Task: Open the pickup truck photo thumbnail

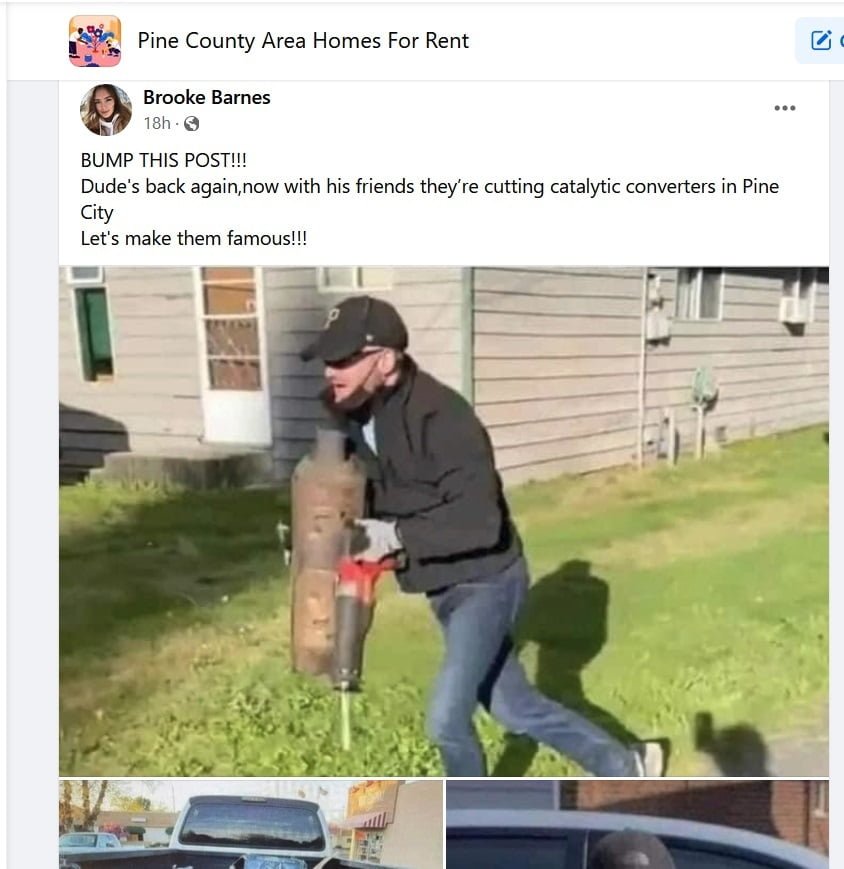Action: (251, 825)
